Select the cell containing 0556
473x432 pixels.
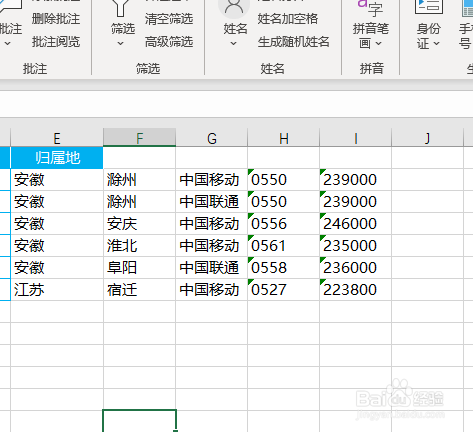[x=284, y=224]
